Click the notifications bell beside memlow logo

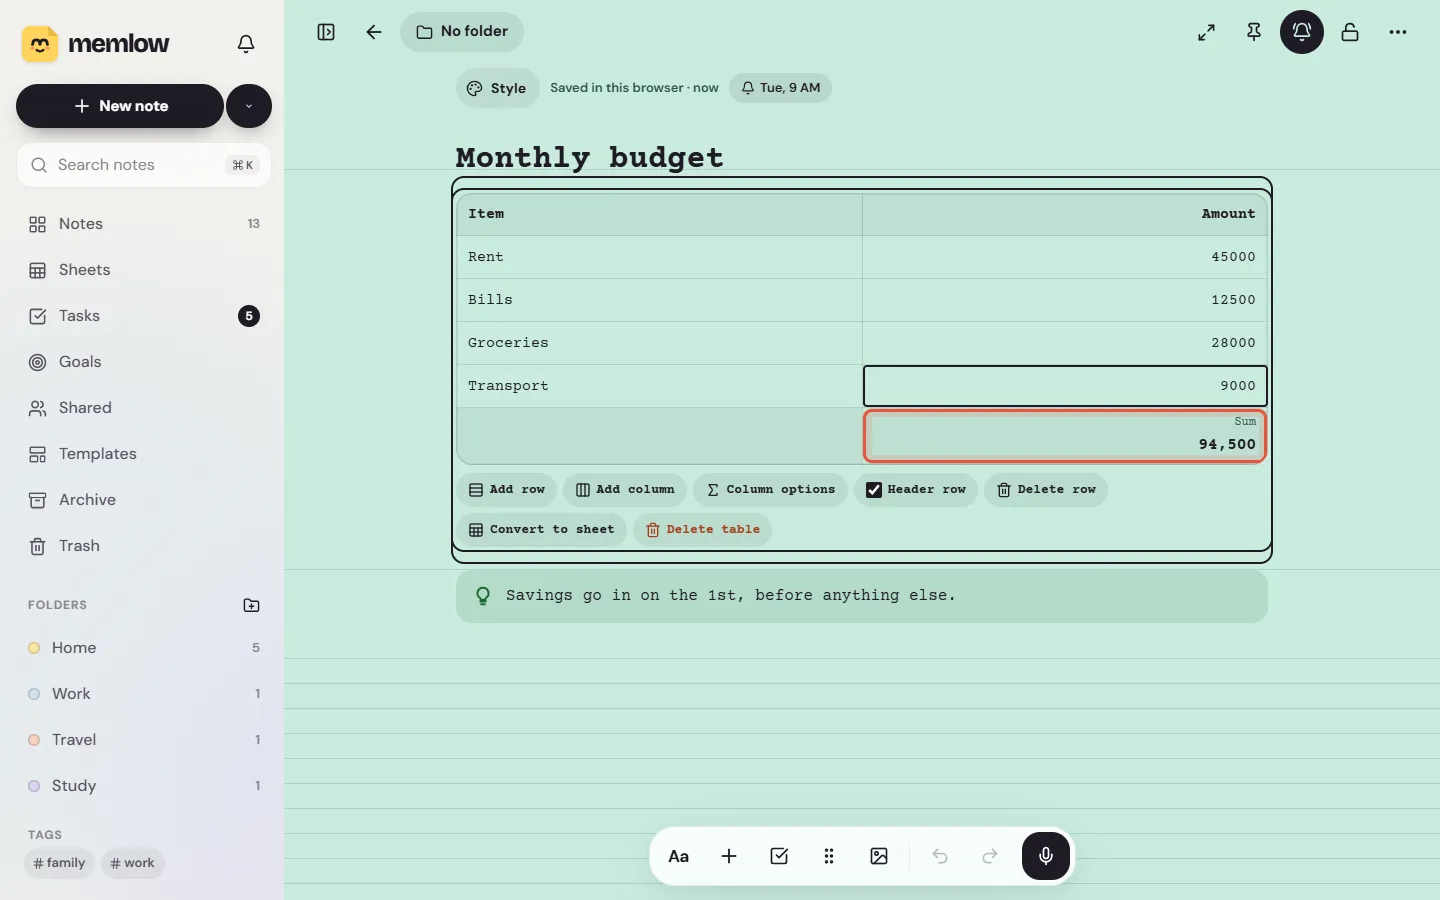point(246,44)
